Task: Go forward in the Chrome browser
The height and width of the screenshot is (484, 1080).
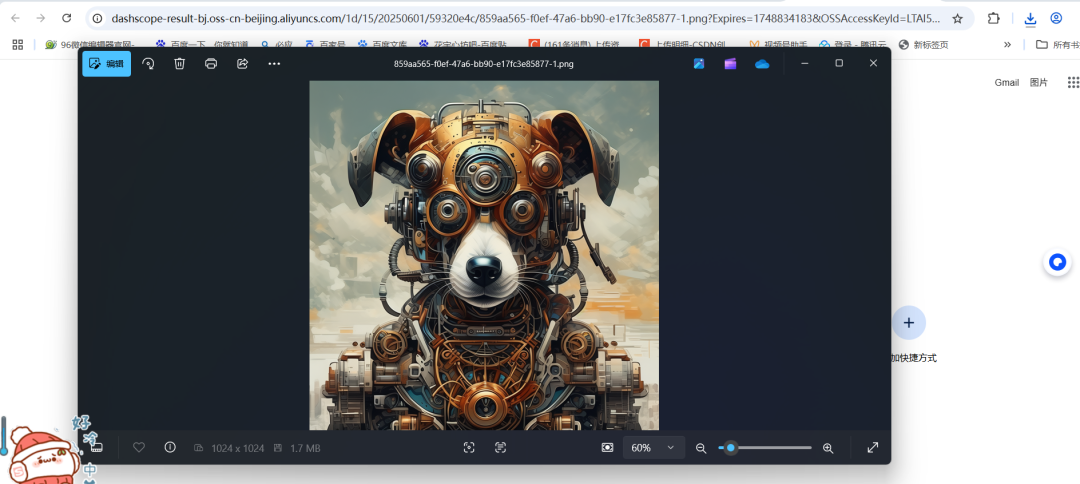Action: pos(41,19)
